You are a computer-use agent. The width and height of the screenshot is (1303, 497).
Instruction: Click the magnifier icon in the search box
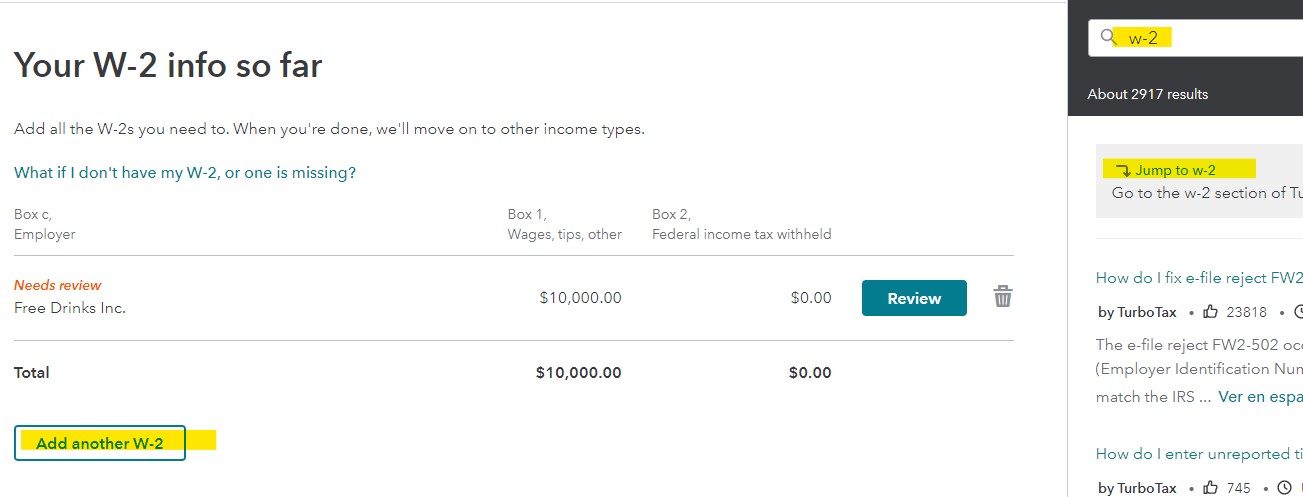(1107, 37)
